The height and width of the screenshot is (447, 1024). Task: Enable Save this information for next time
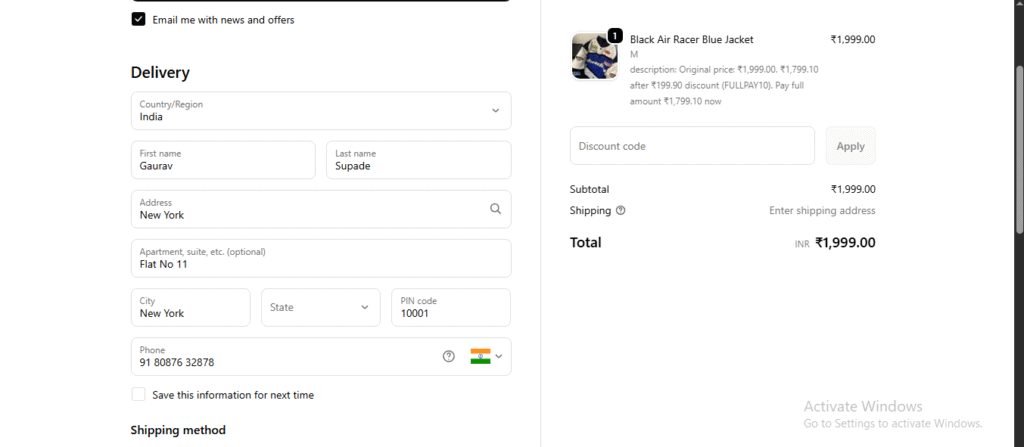point(139,395)
